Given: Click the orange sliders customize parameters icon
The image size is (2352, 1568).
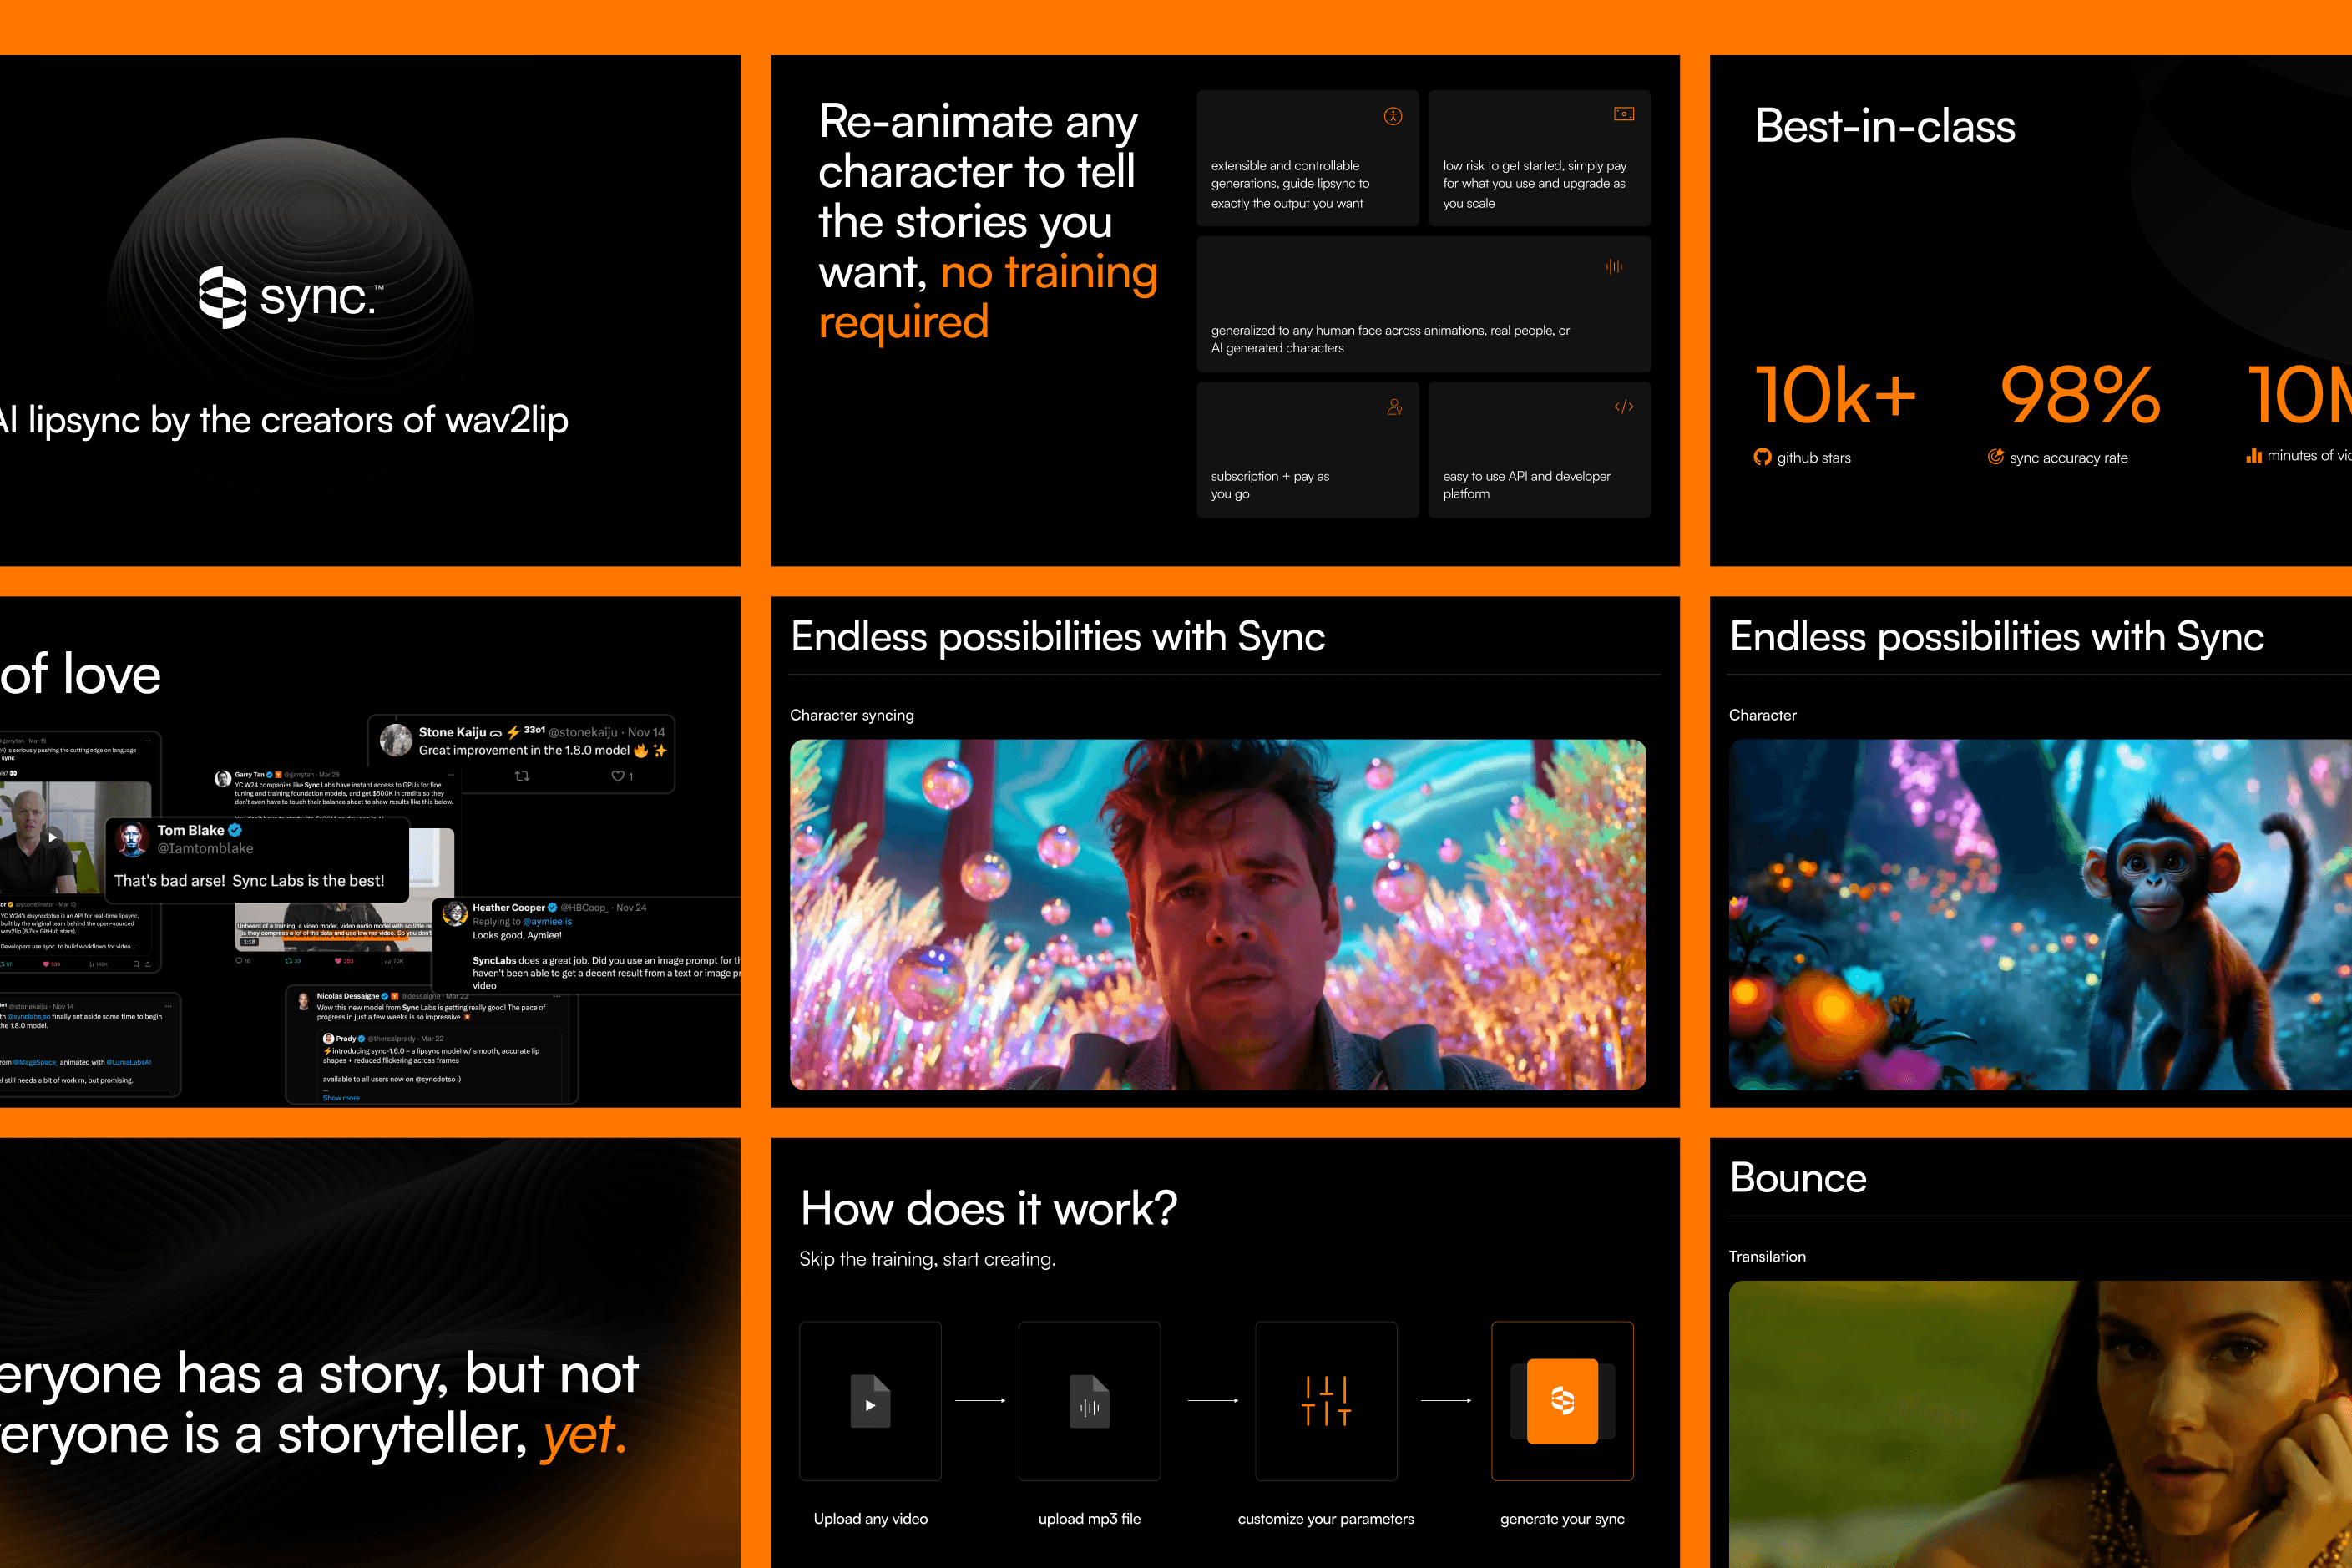Looking at the screenshot, I should click(1326, 1401).
